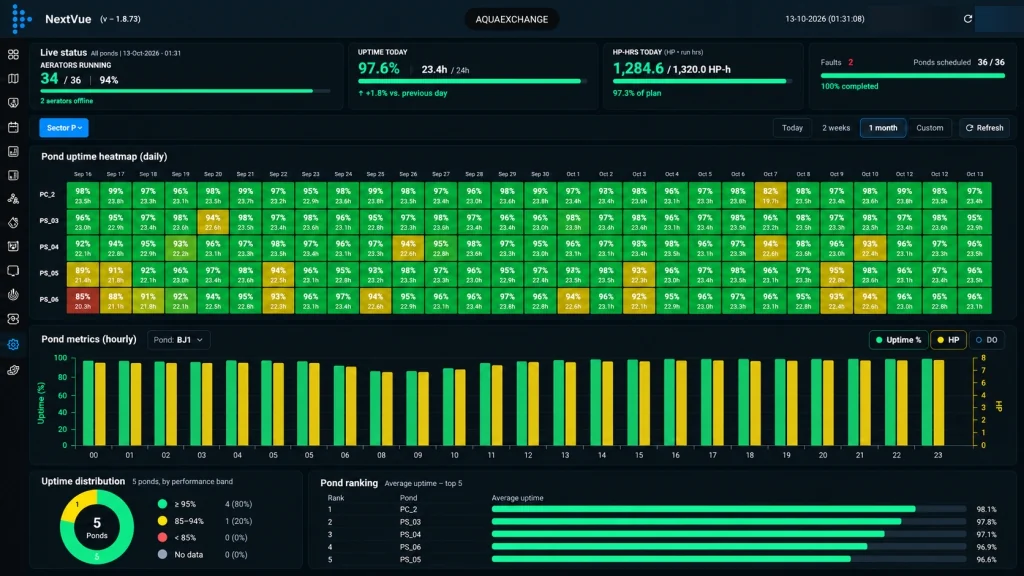Click the top-right reload icon in header
This screenshot has height=576, width=1024.
click(x=968, y=19)
